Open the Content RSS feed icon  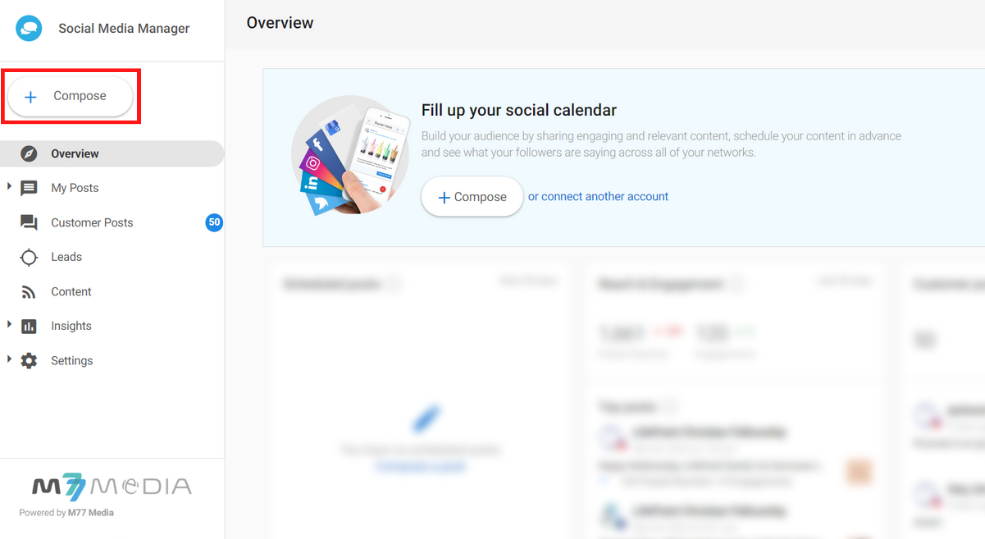click(x=29, y=292)
